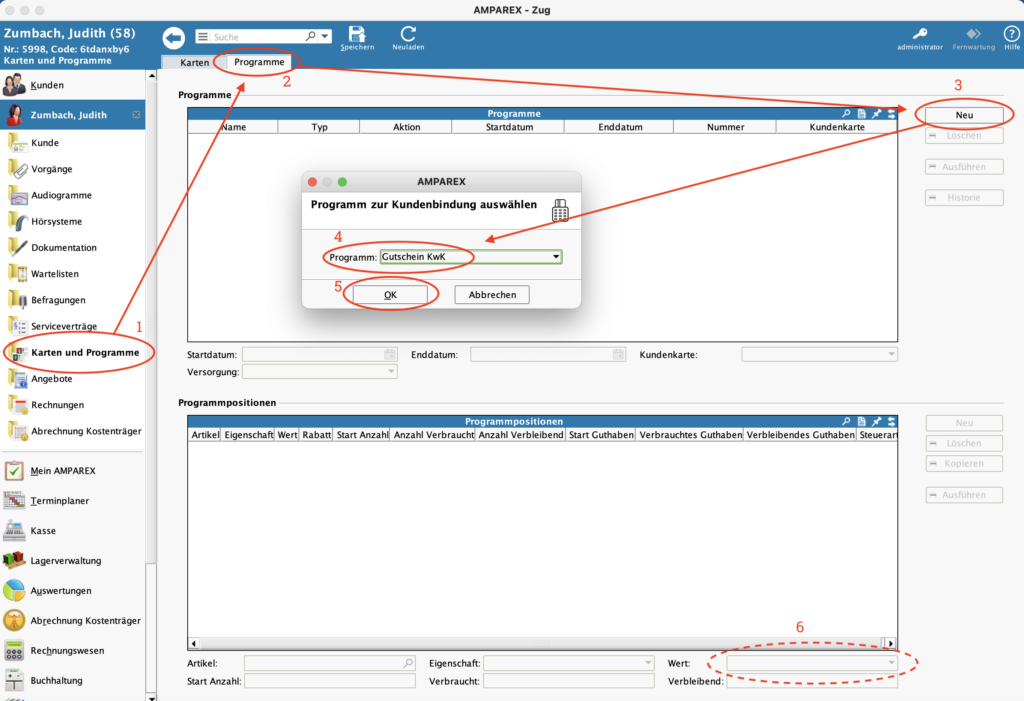Open the Wert dropdown at bottom
Screen dimensions: 1024x701
(x=891, y=662)
